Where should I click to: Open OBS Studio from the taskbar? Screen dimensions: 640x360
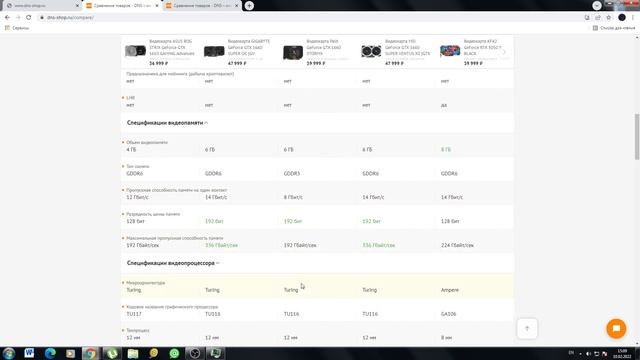[195, 353]
